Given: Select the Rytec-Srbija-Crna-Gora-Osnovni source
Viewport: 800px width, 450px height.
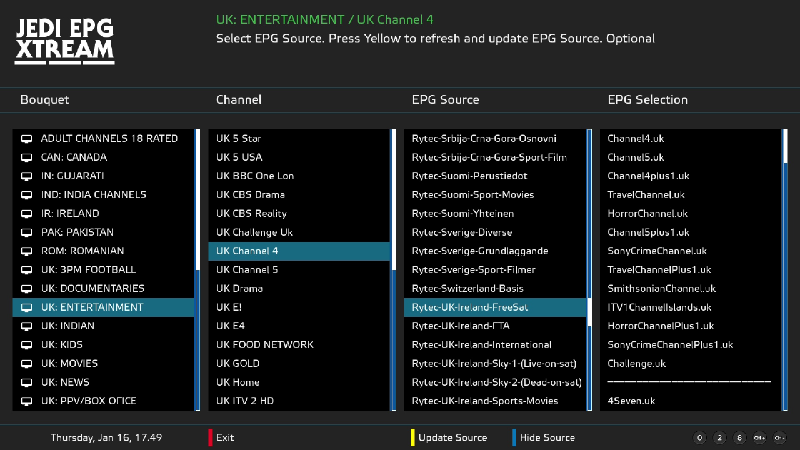Looking at the screenshot, I should (x=495, y=139).
